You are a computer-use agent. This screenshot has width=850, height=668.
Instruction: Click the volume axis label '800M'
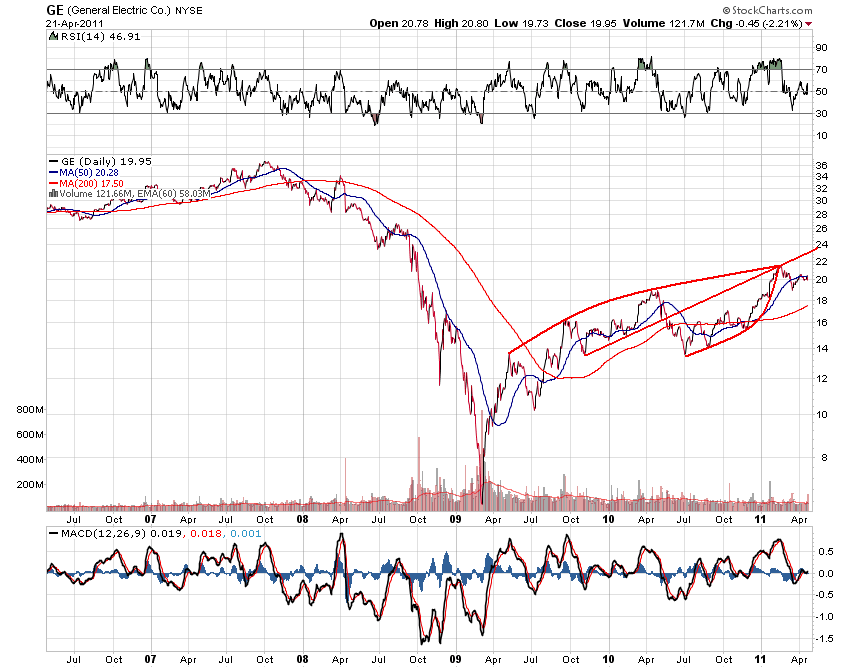point(30,409)
